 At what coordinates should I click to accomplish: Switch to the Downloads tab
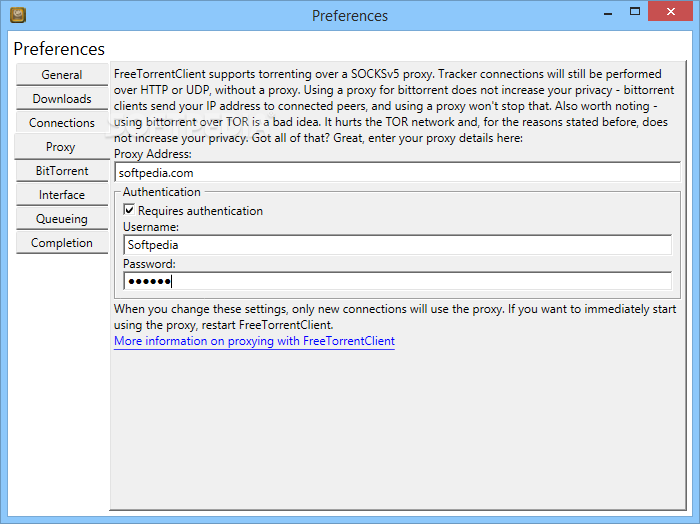[x=62, y=99]
